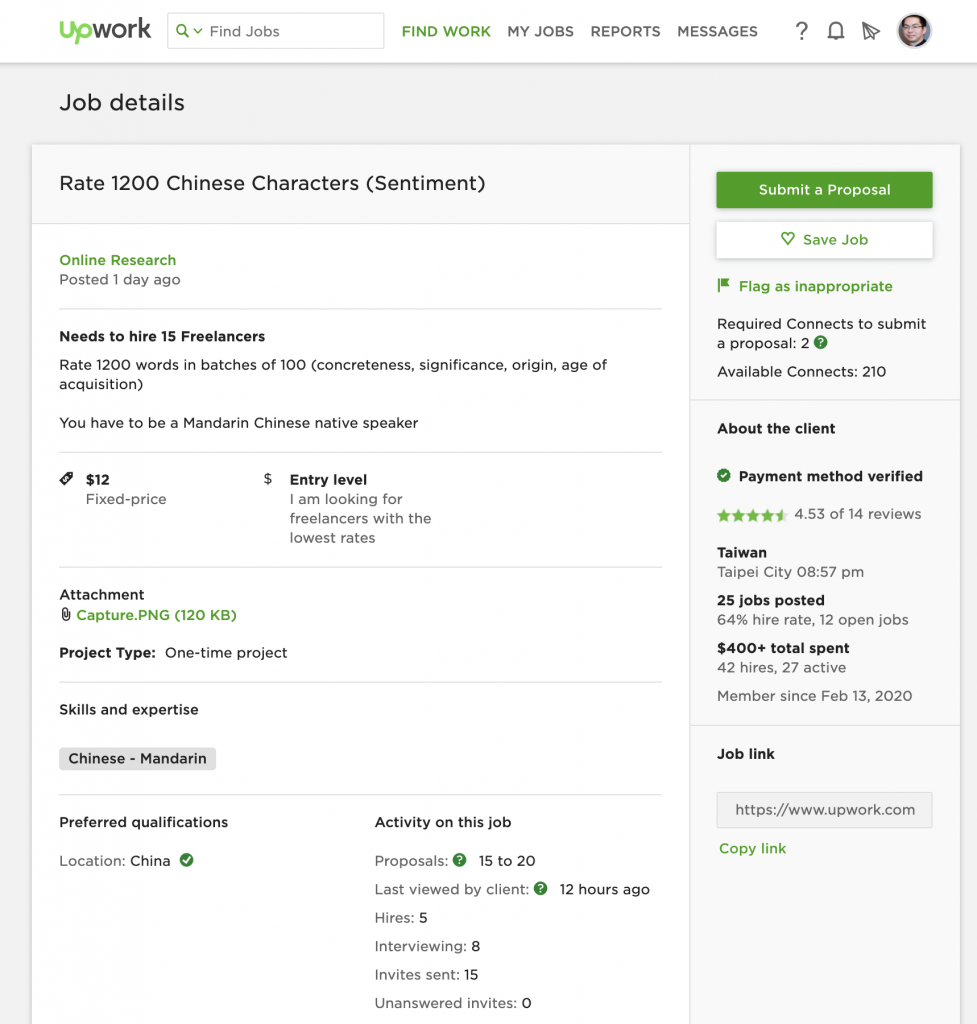The image size is (977, 1024).
Task: Click the Connects help question icon
Action: coord(821,343)
